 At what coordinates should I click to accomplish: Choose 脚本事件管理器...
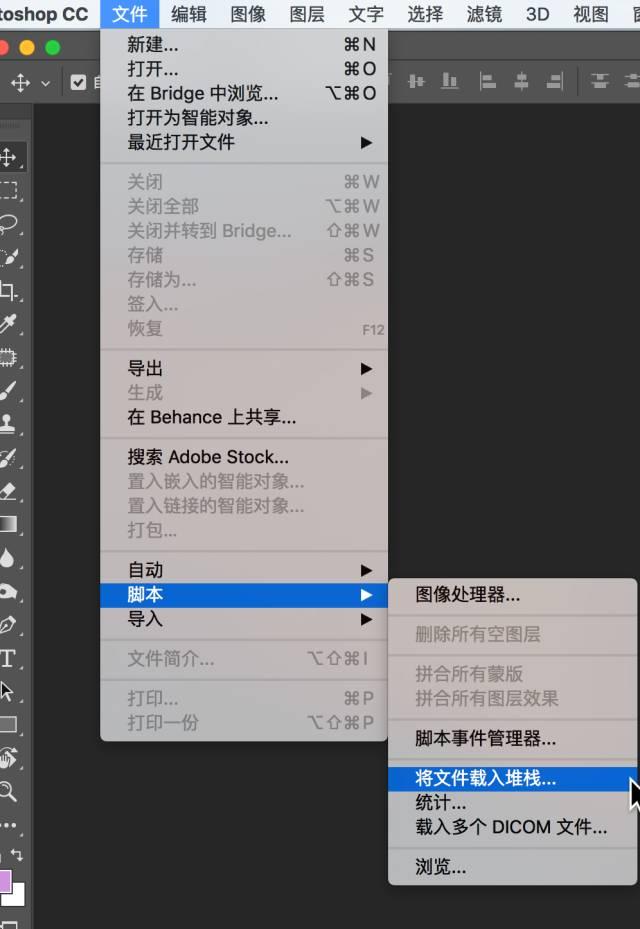click(513, 738)
